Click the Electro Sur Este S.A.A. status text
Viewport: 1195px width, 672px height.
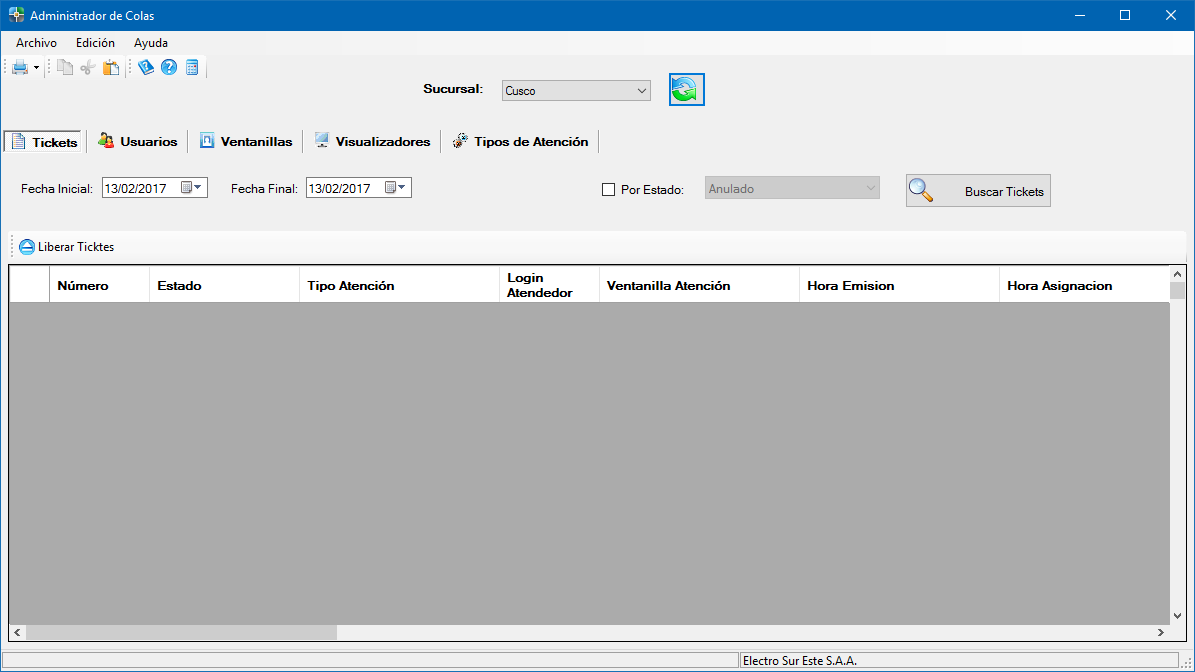coord(799,661)
